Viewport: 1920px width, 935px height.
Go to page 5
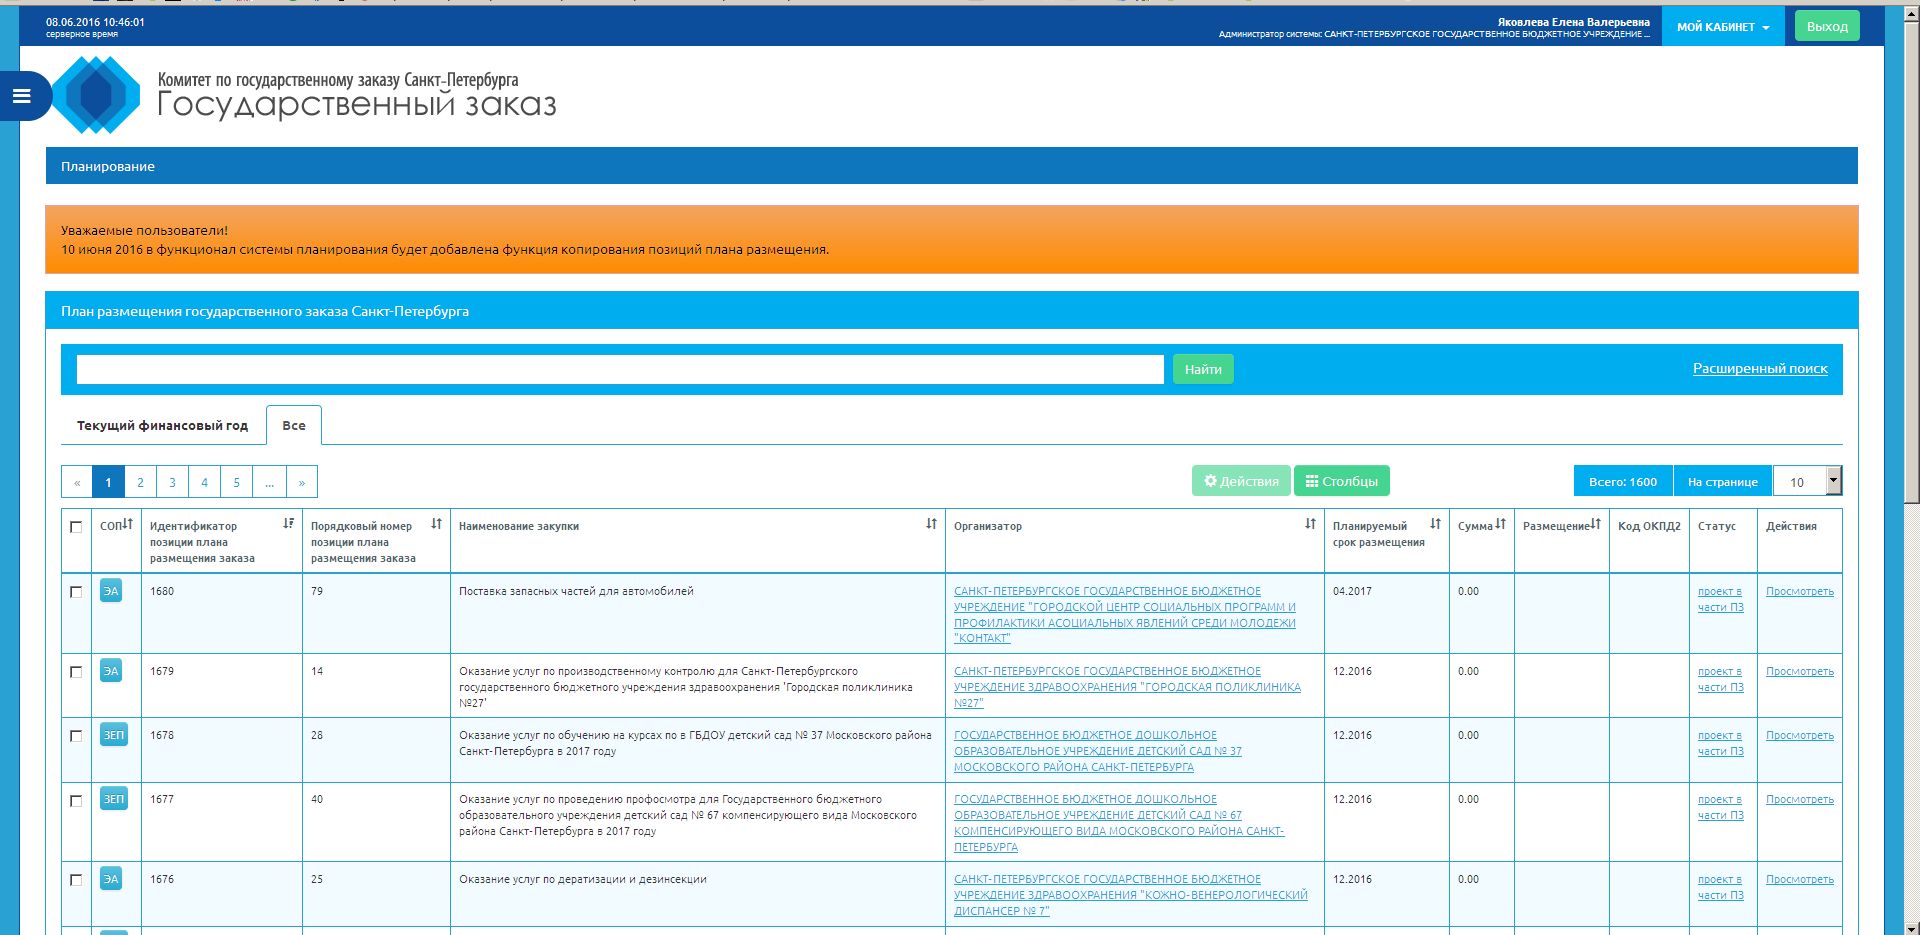coord(236,482)
